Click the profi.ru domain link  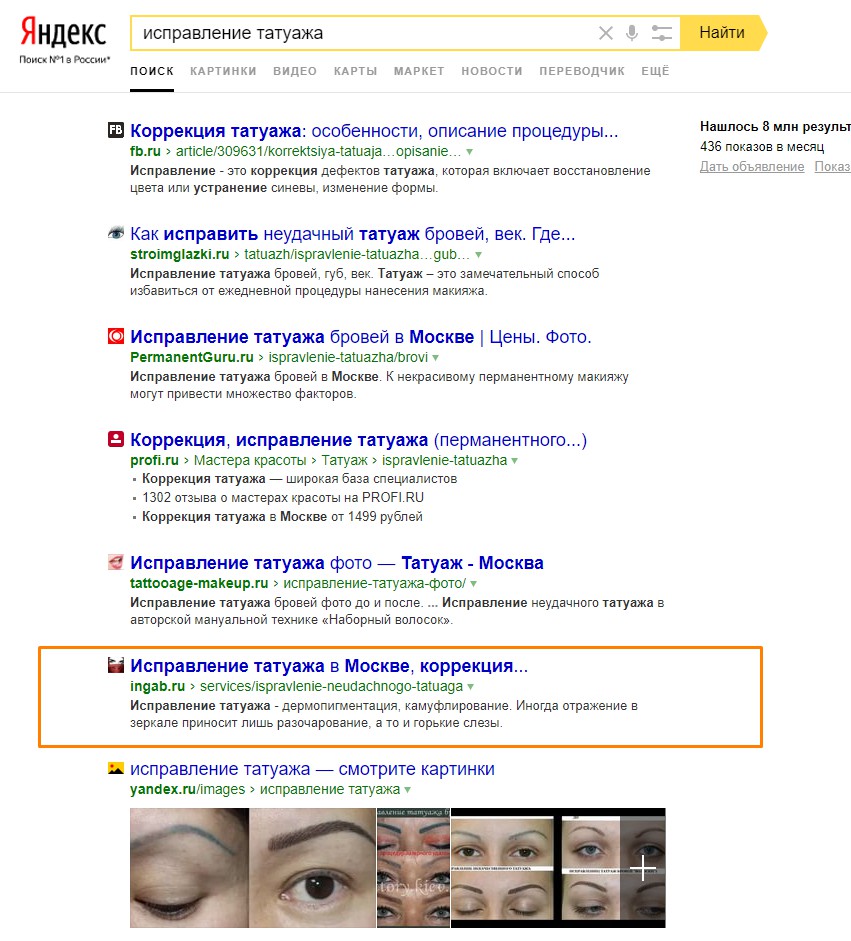coord(154,460)
